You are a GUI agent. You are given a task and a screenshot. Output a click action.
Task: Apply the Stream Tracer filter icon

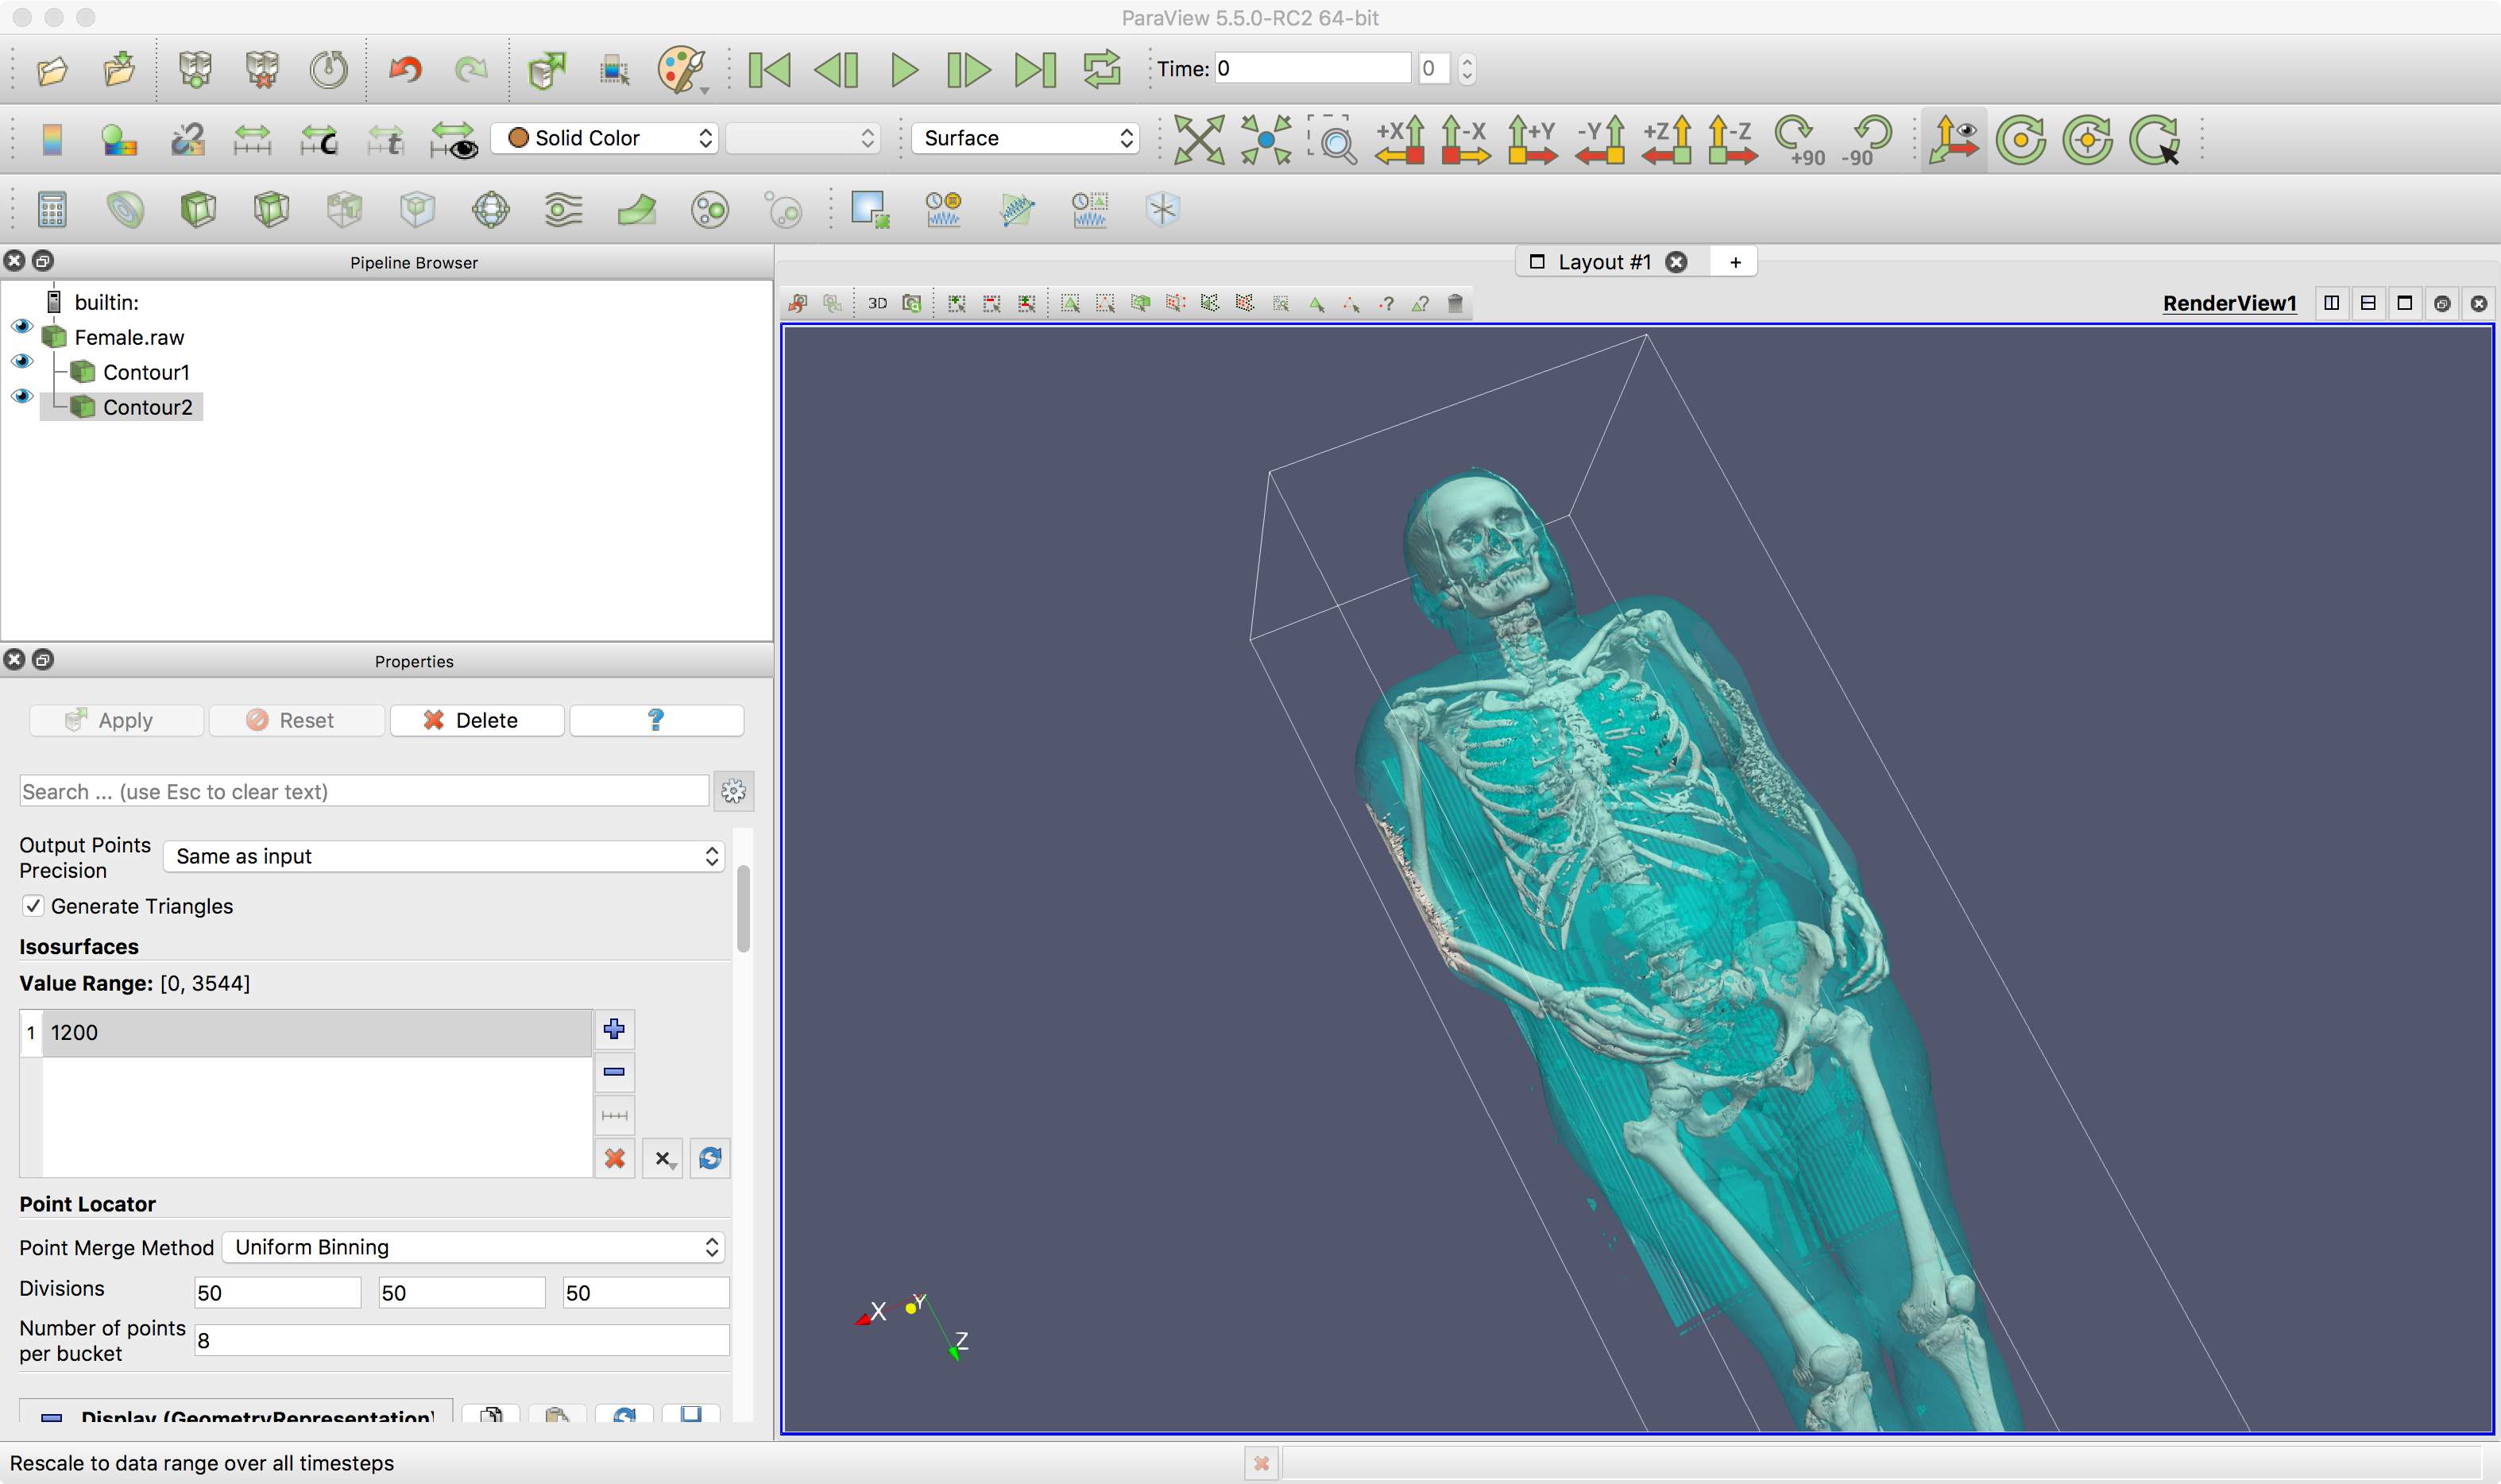point(564,210)
